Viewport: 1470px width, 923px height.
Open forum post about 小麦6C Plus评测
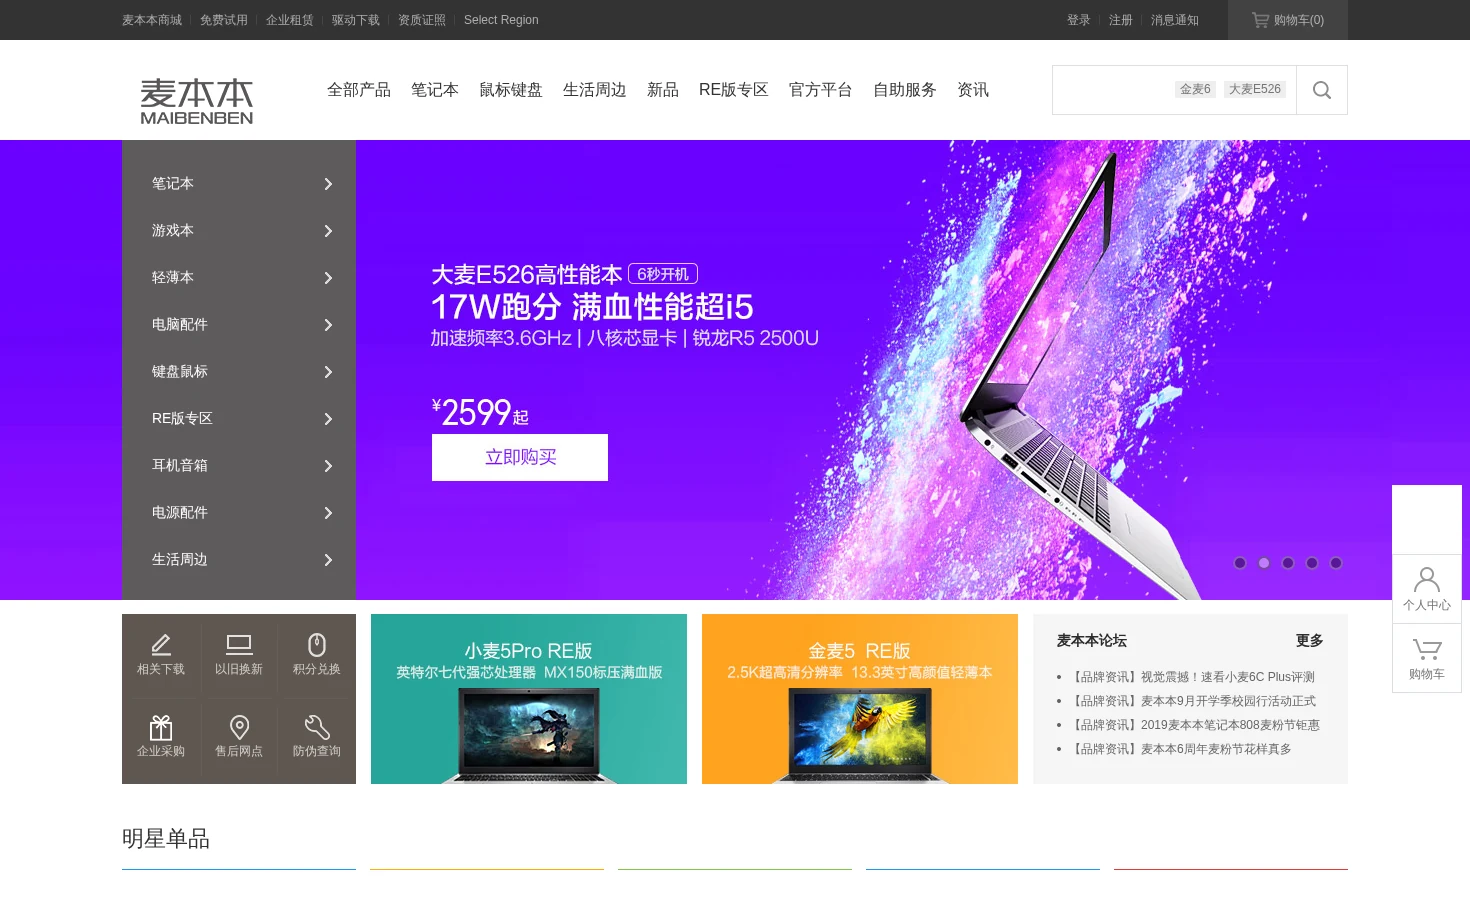(x=1192, y=677)
